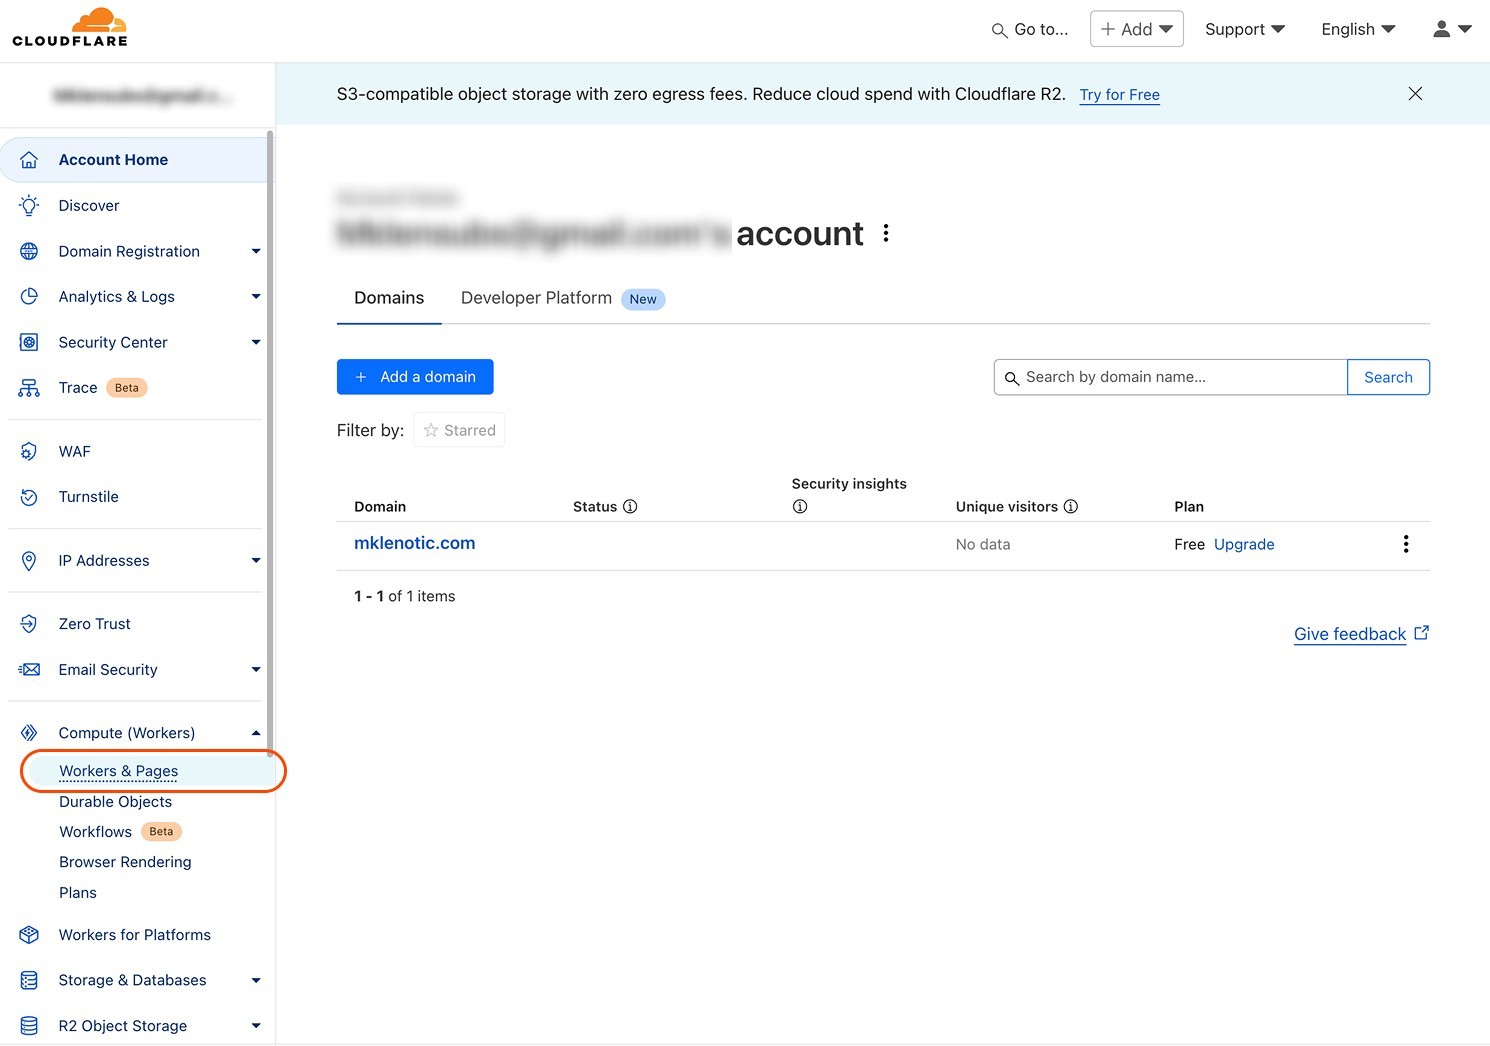Click the Cloudflare logo
1490x1046 pixels.
tap(70, 27)
